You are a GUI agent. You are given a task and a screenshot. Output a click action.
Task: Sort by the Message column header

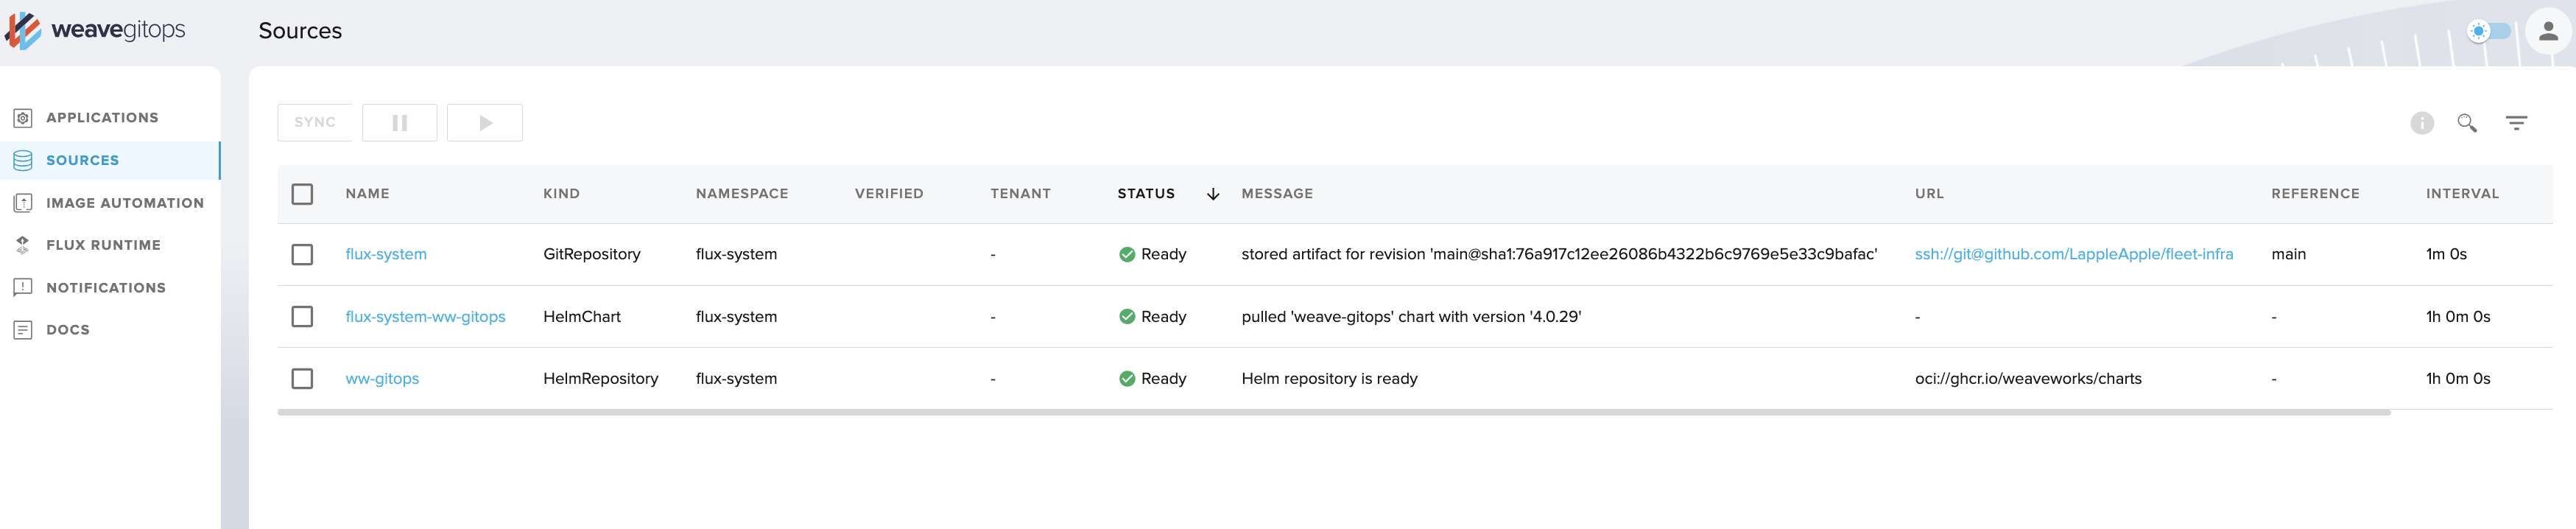(1277, 194)
